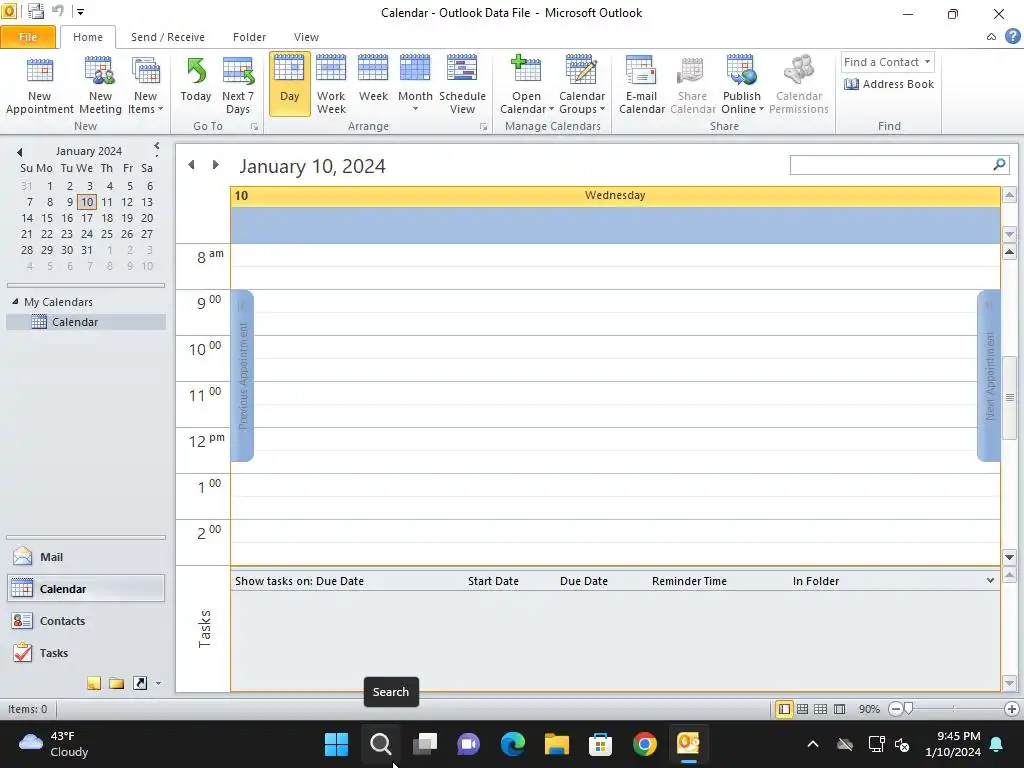The height and width of the screenshot is (768, 1024).
Task: Switch to Schedule View
Action: click(462, 86)
